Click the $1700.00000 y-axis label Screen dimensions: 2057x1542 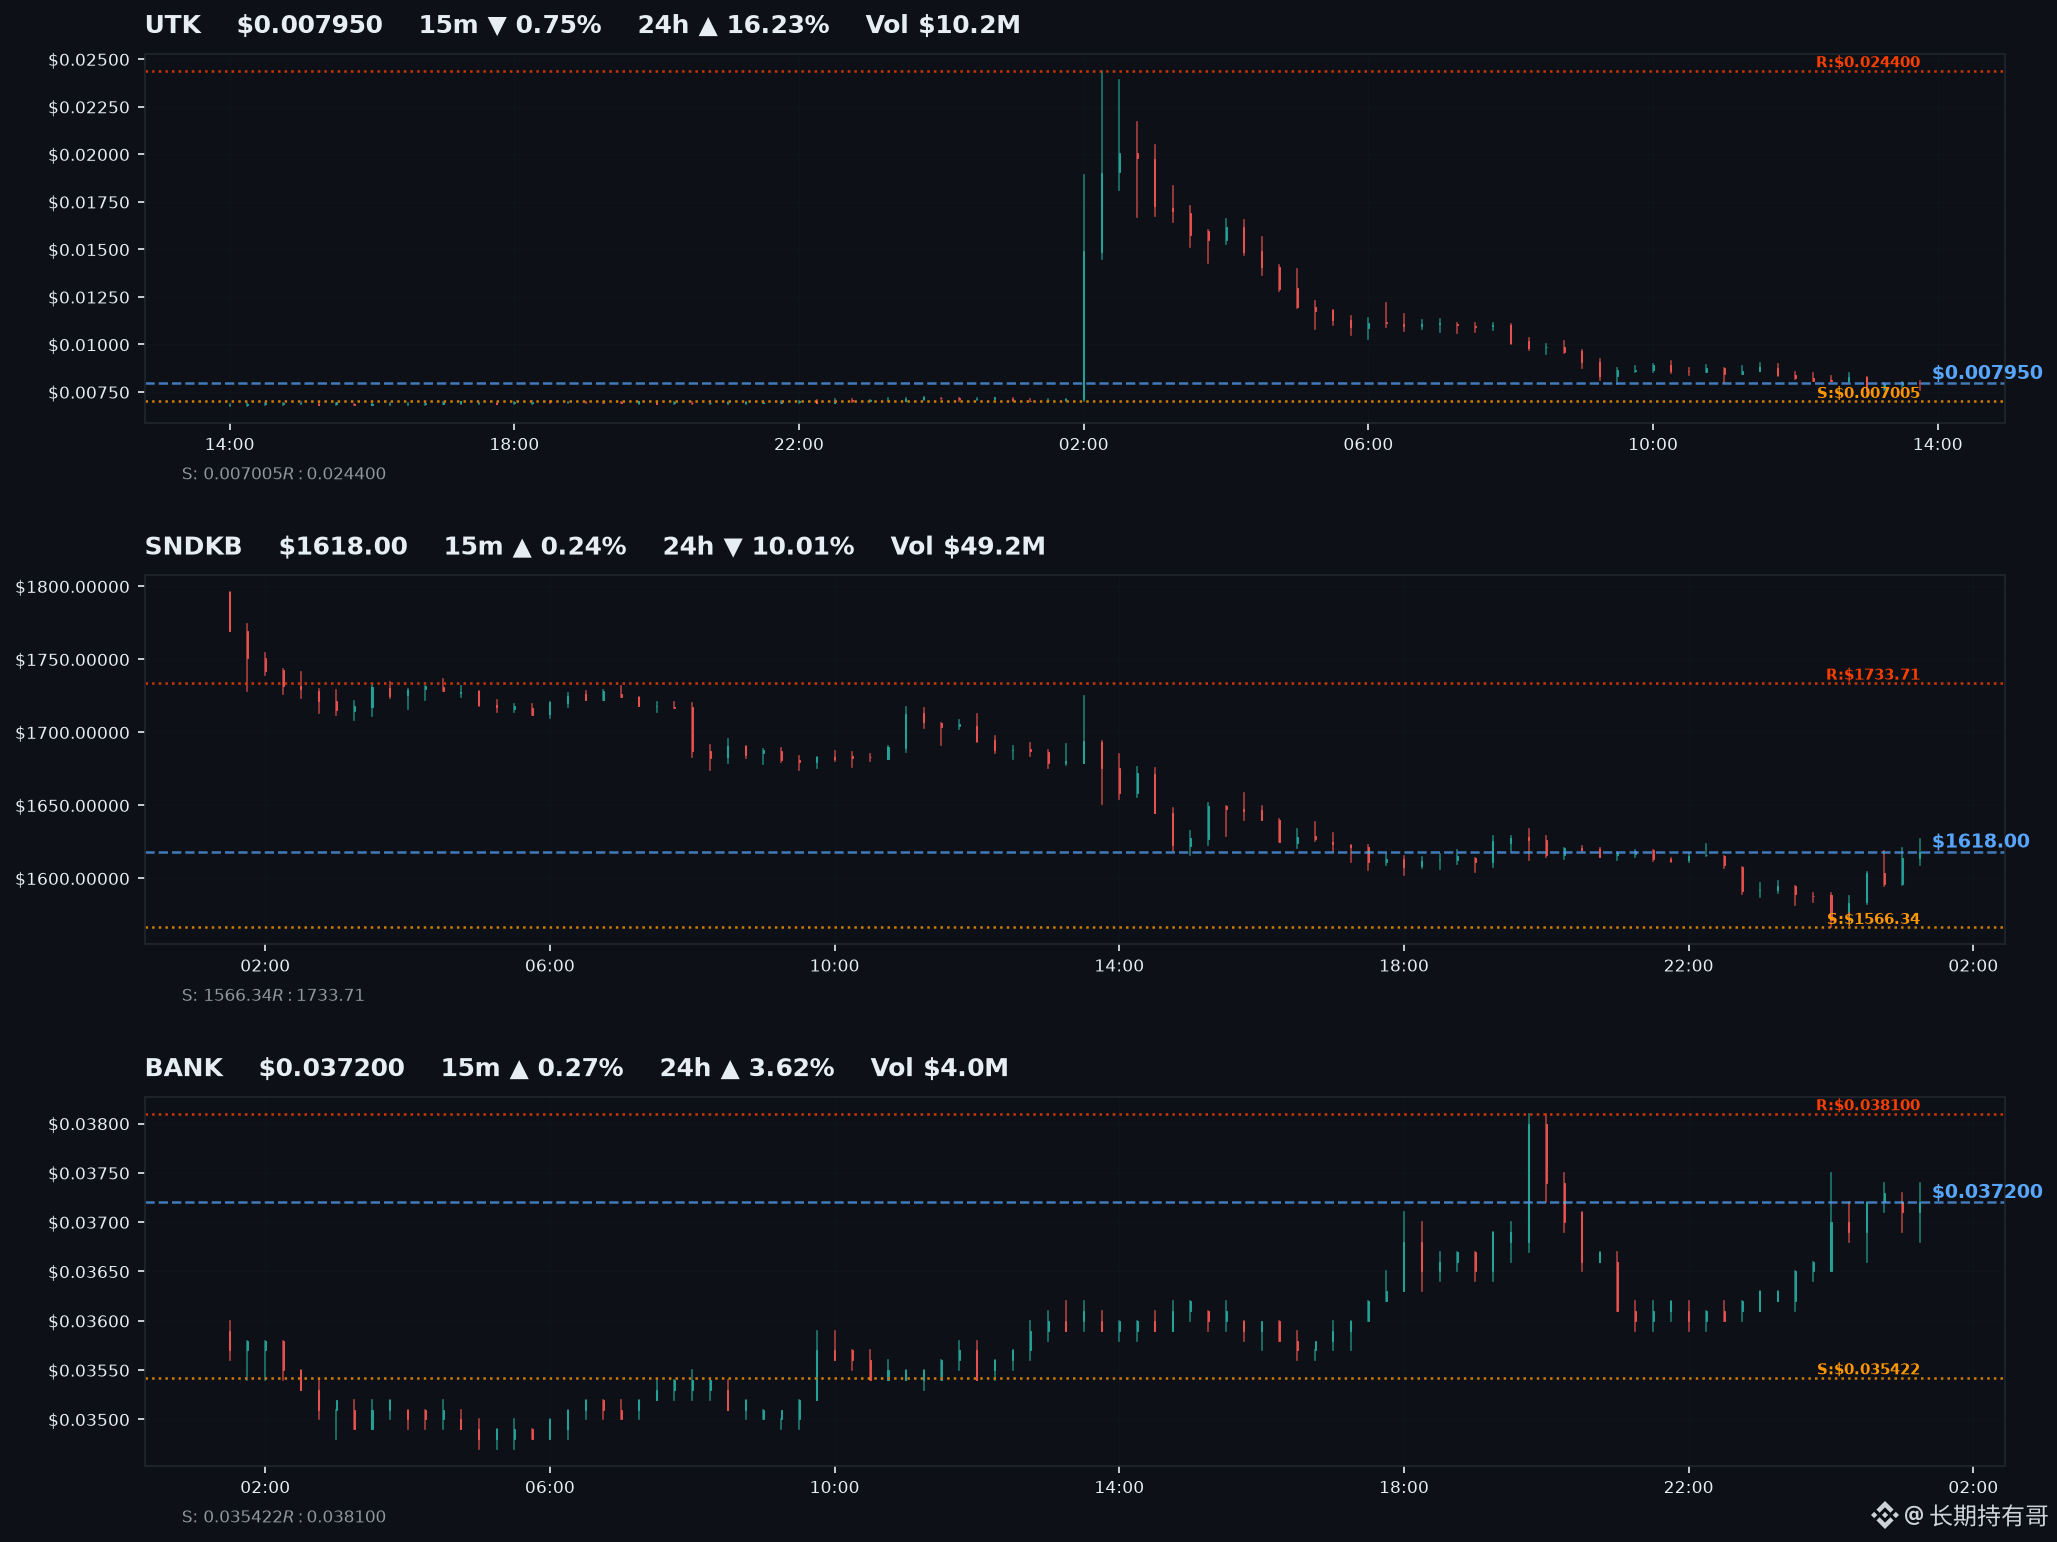[73, 733]
